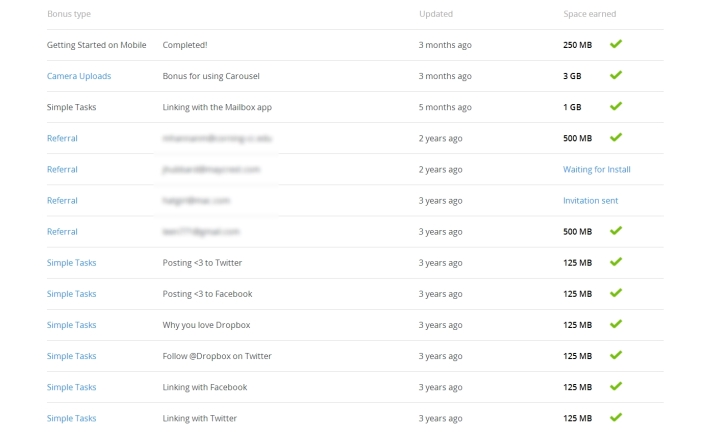Click the Bonus type column header
The image size is (702, 432).
coord(68,14)
